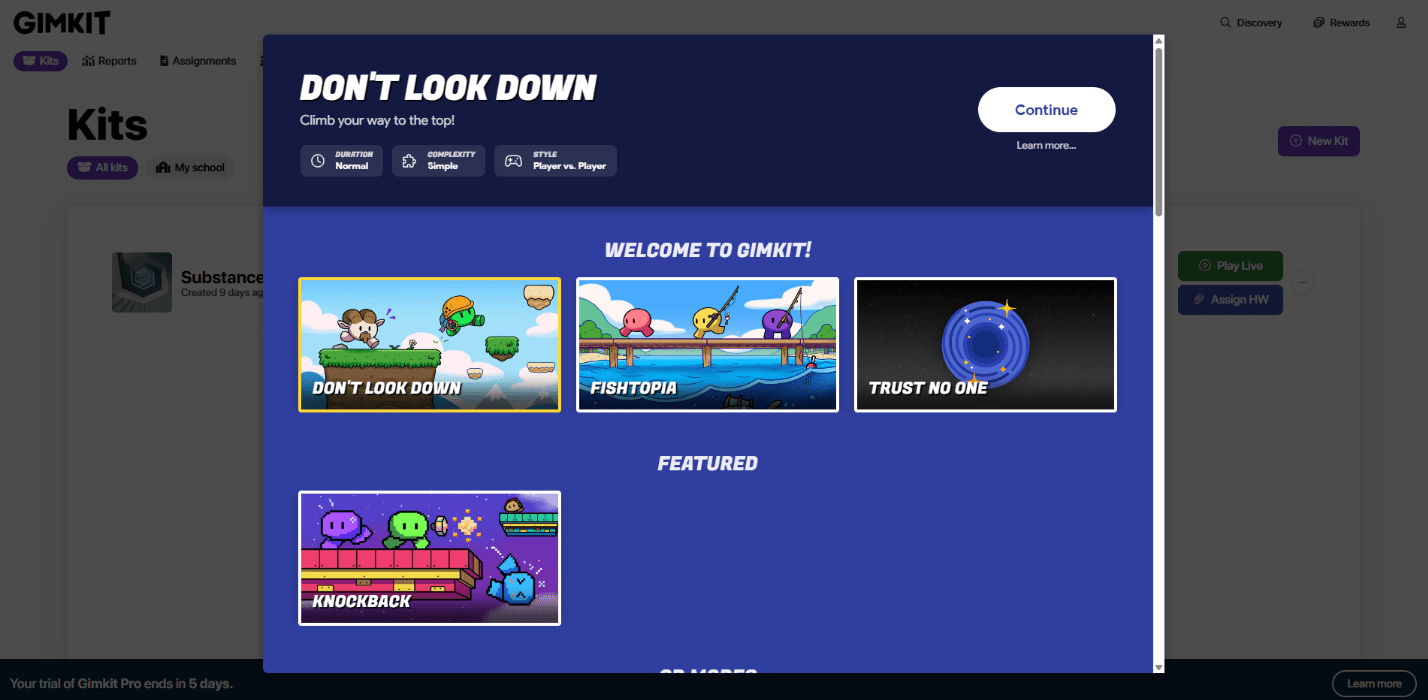Switch to the Kits tab
Viewport: 1428px width, 700px height.
pos(41,61)
